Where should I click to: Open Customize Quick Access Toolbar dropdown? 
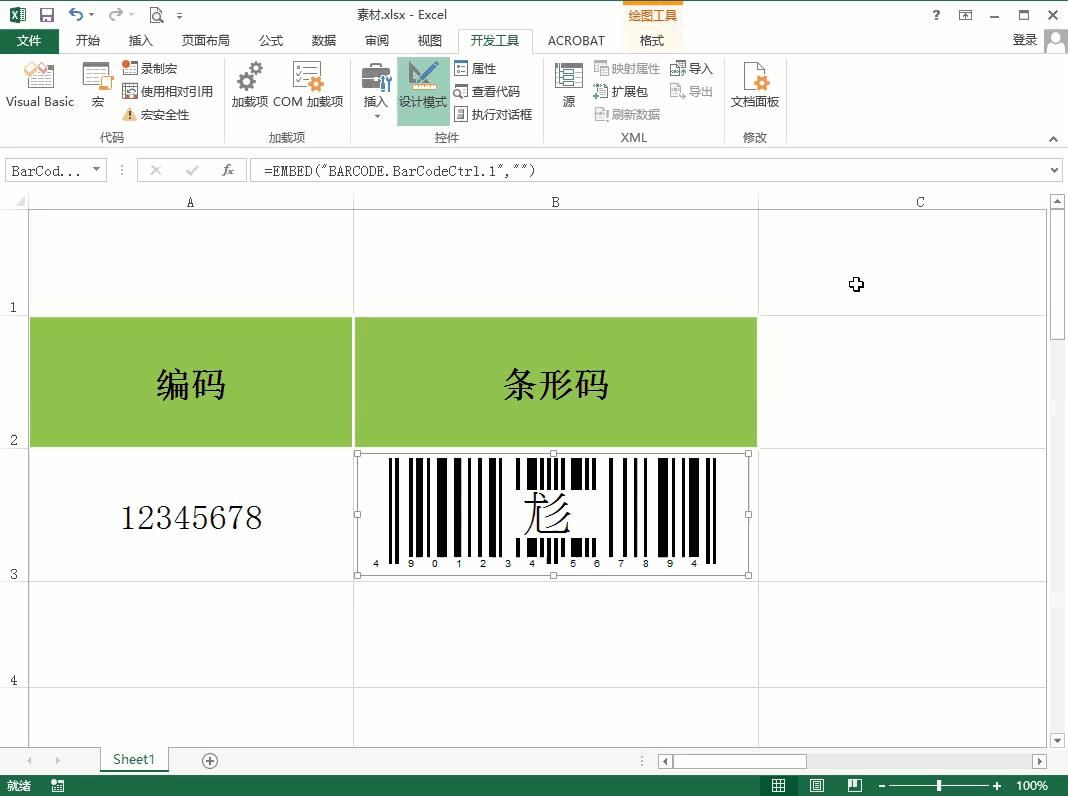(x=179, y=15)
